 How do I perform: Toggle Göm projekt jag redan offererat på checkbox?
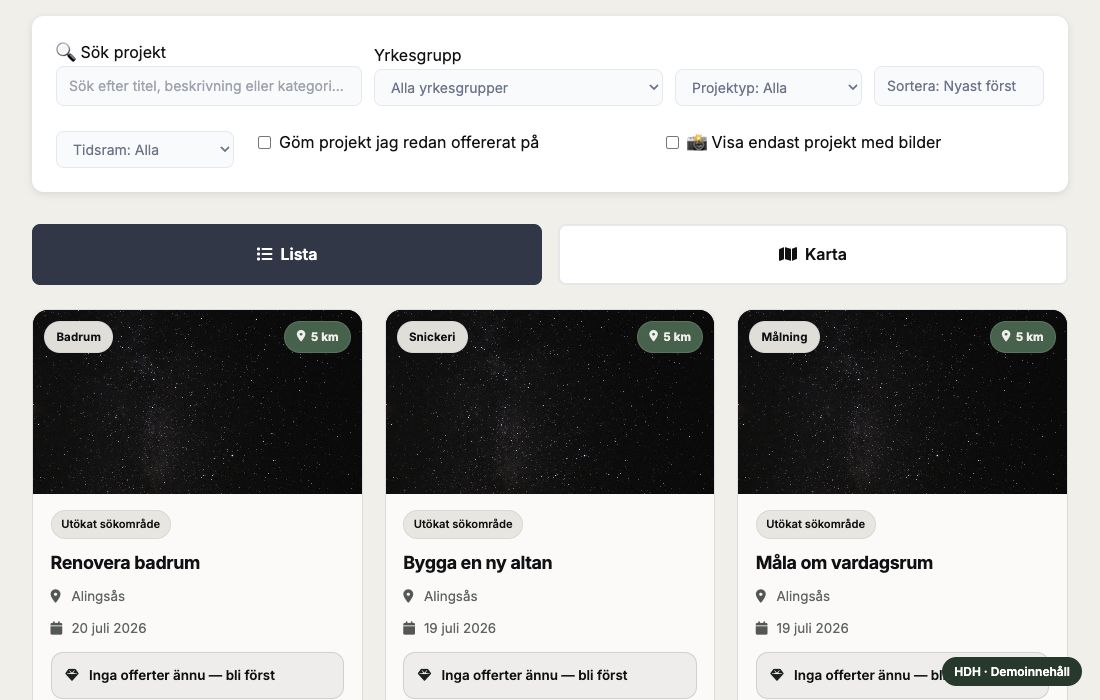(x=264, y=142)
